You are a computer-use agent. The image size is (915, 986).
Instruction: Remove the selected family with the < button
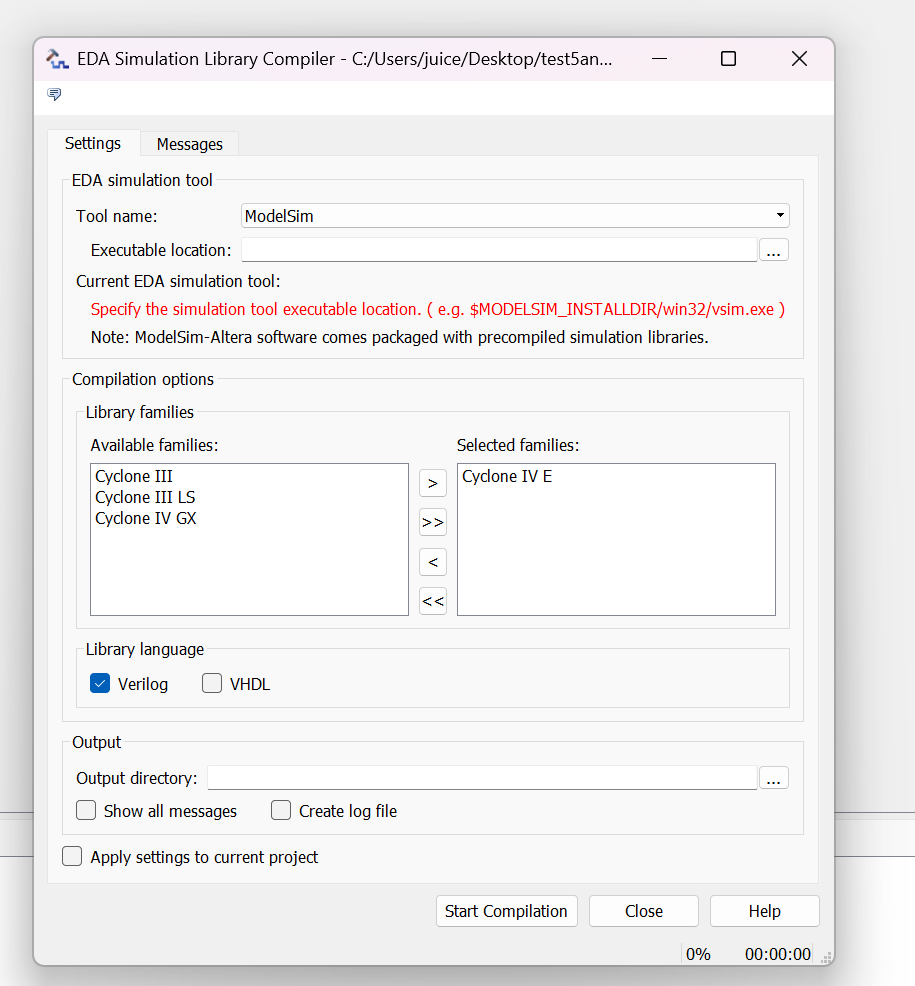coord(433,562)
